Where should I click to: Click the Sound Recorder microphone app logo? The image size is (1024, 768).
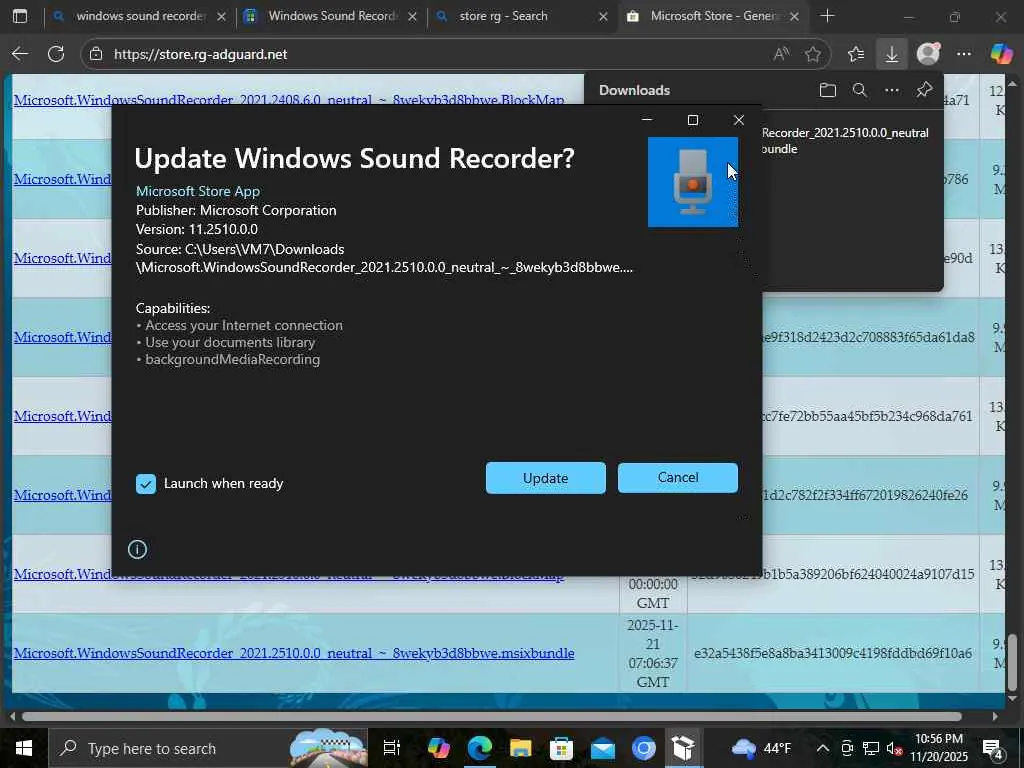pos(693,182)
